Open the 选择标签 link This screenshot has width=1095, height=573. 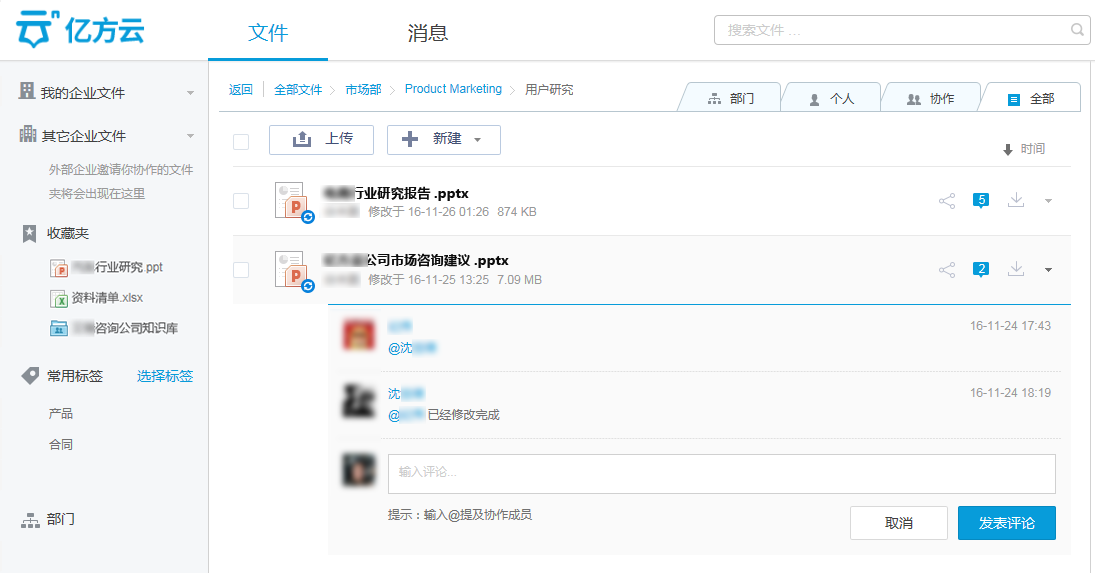pyautogui.click(x=165, y=376)
